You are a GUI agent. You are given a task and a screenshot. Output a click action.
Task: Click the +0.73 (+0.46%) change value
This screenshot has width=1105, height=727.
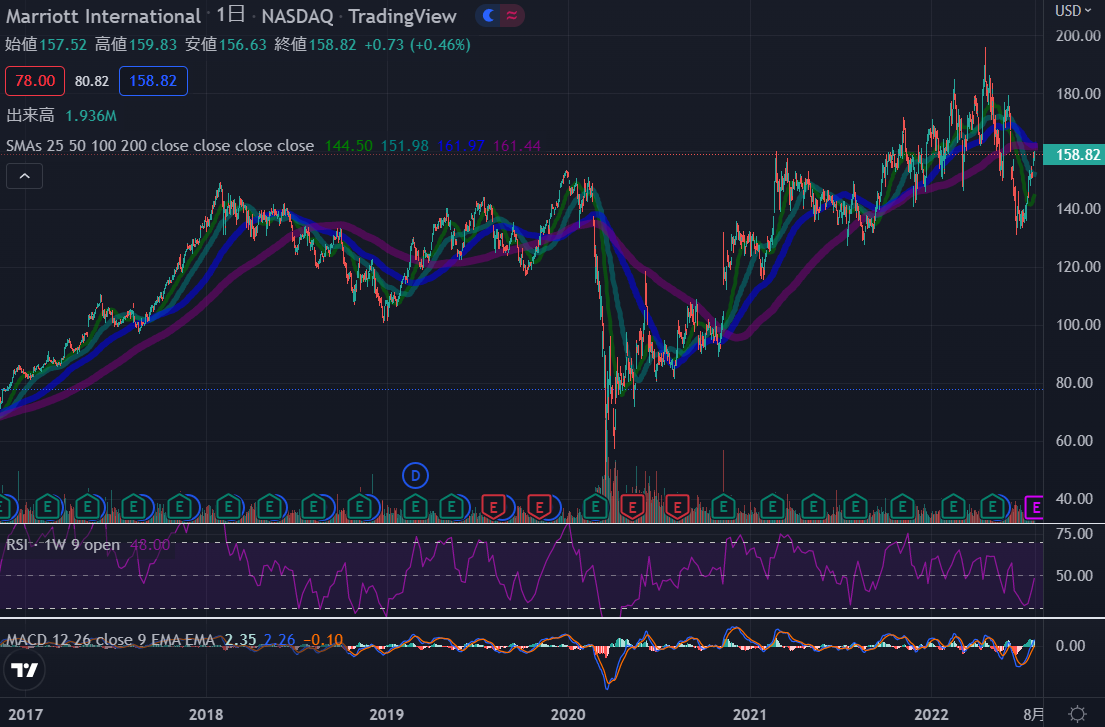click(417, 45)
